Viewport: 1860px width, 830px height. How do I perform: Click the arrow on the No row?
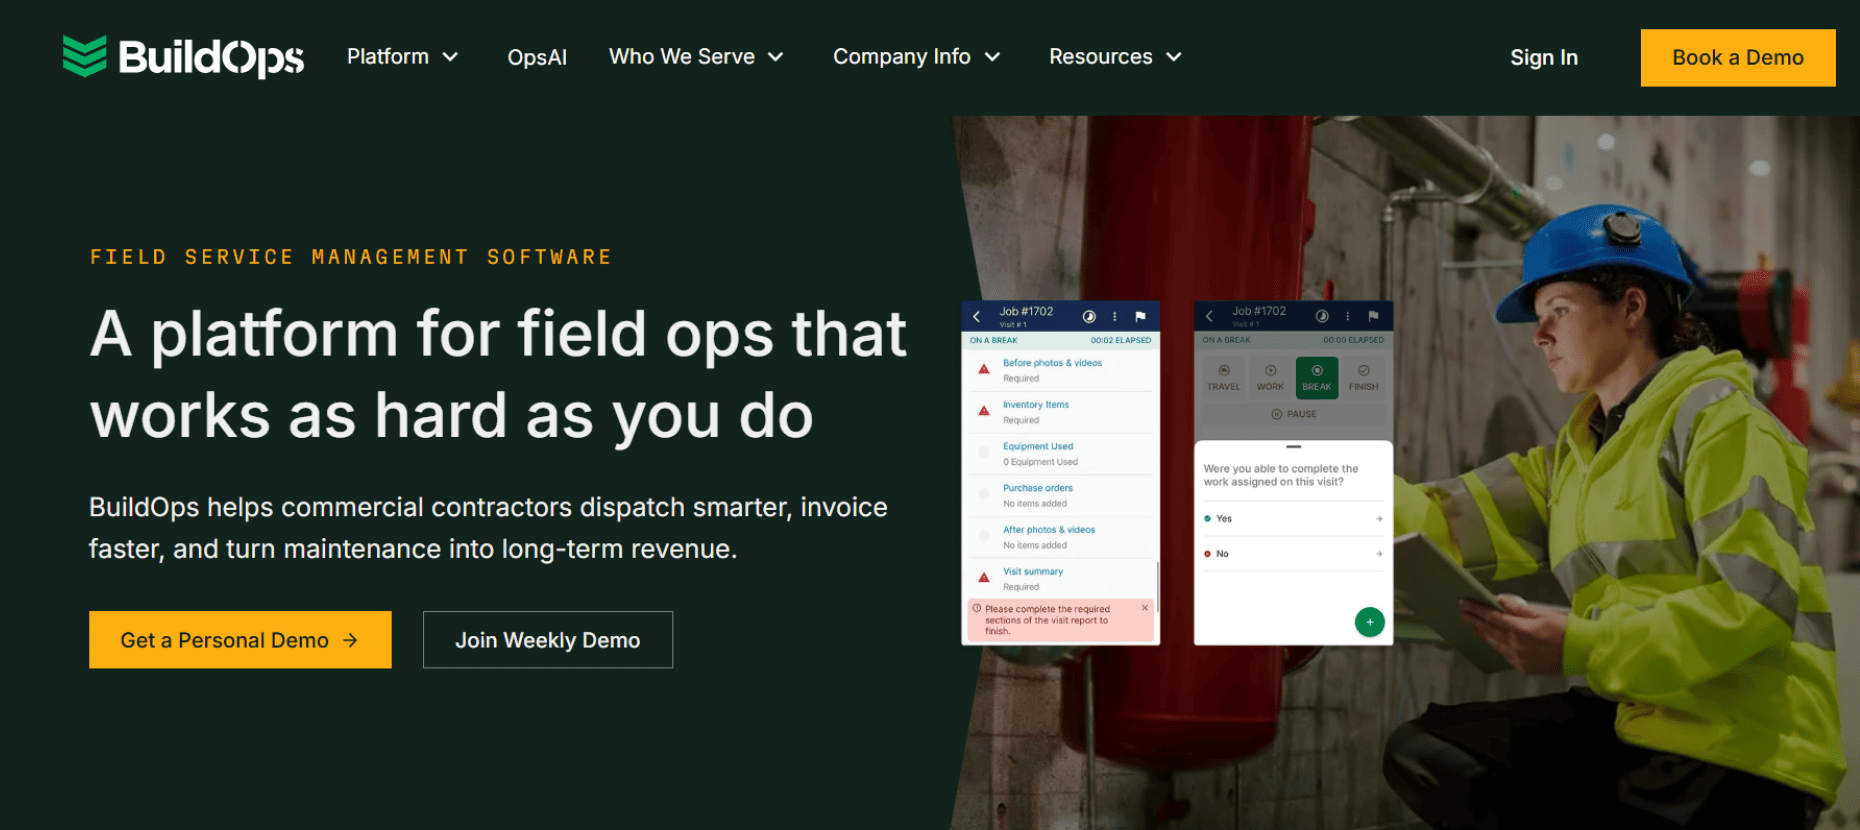pos(1379,553)
